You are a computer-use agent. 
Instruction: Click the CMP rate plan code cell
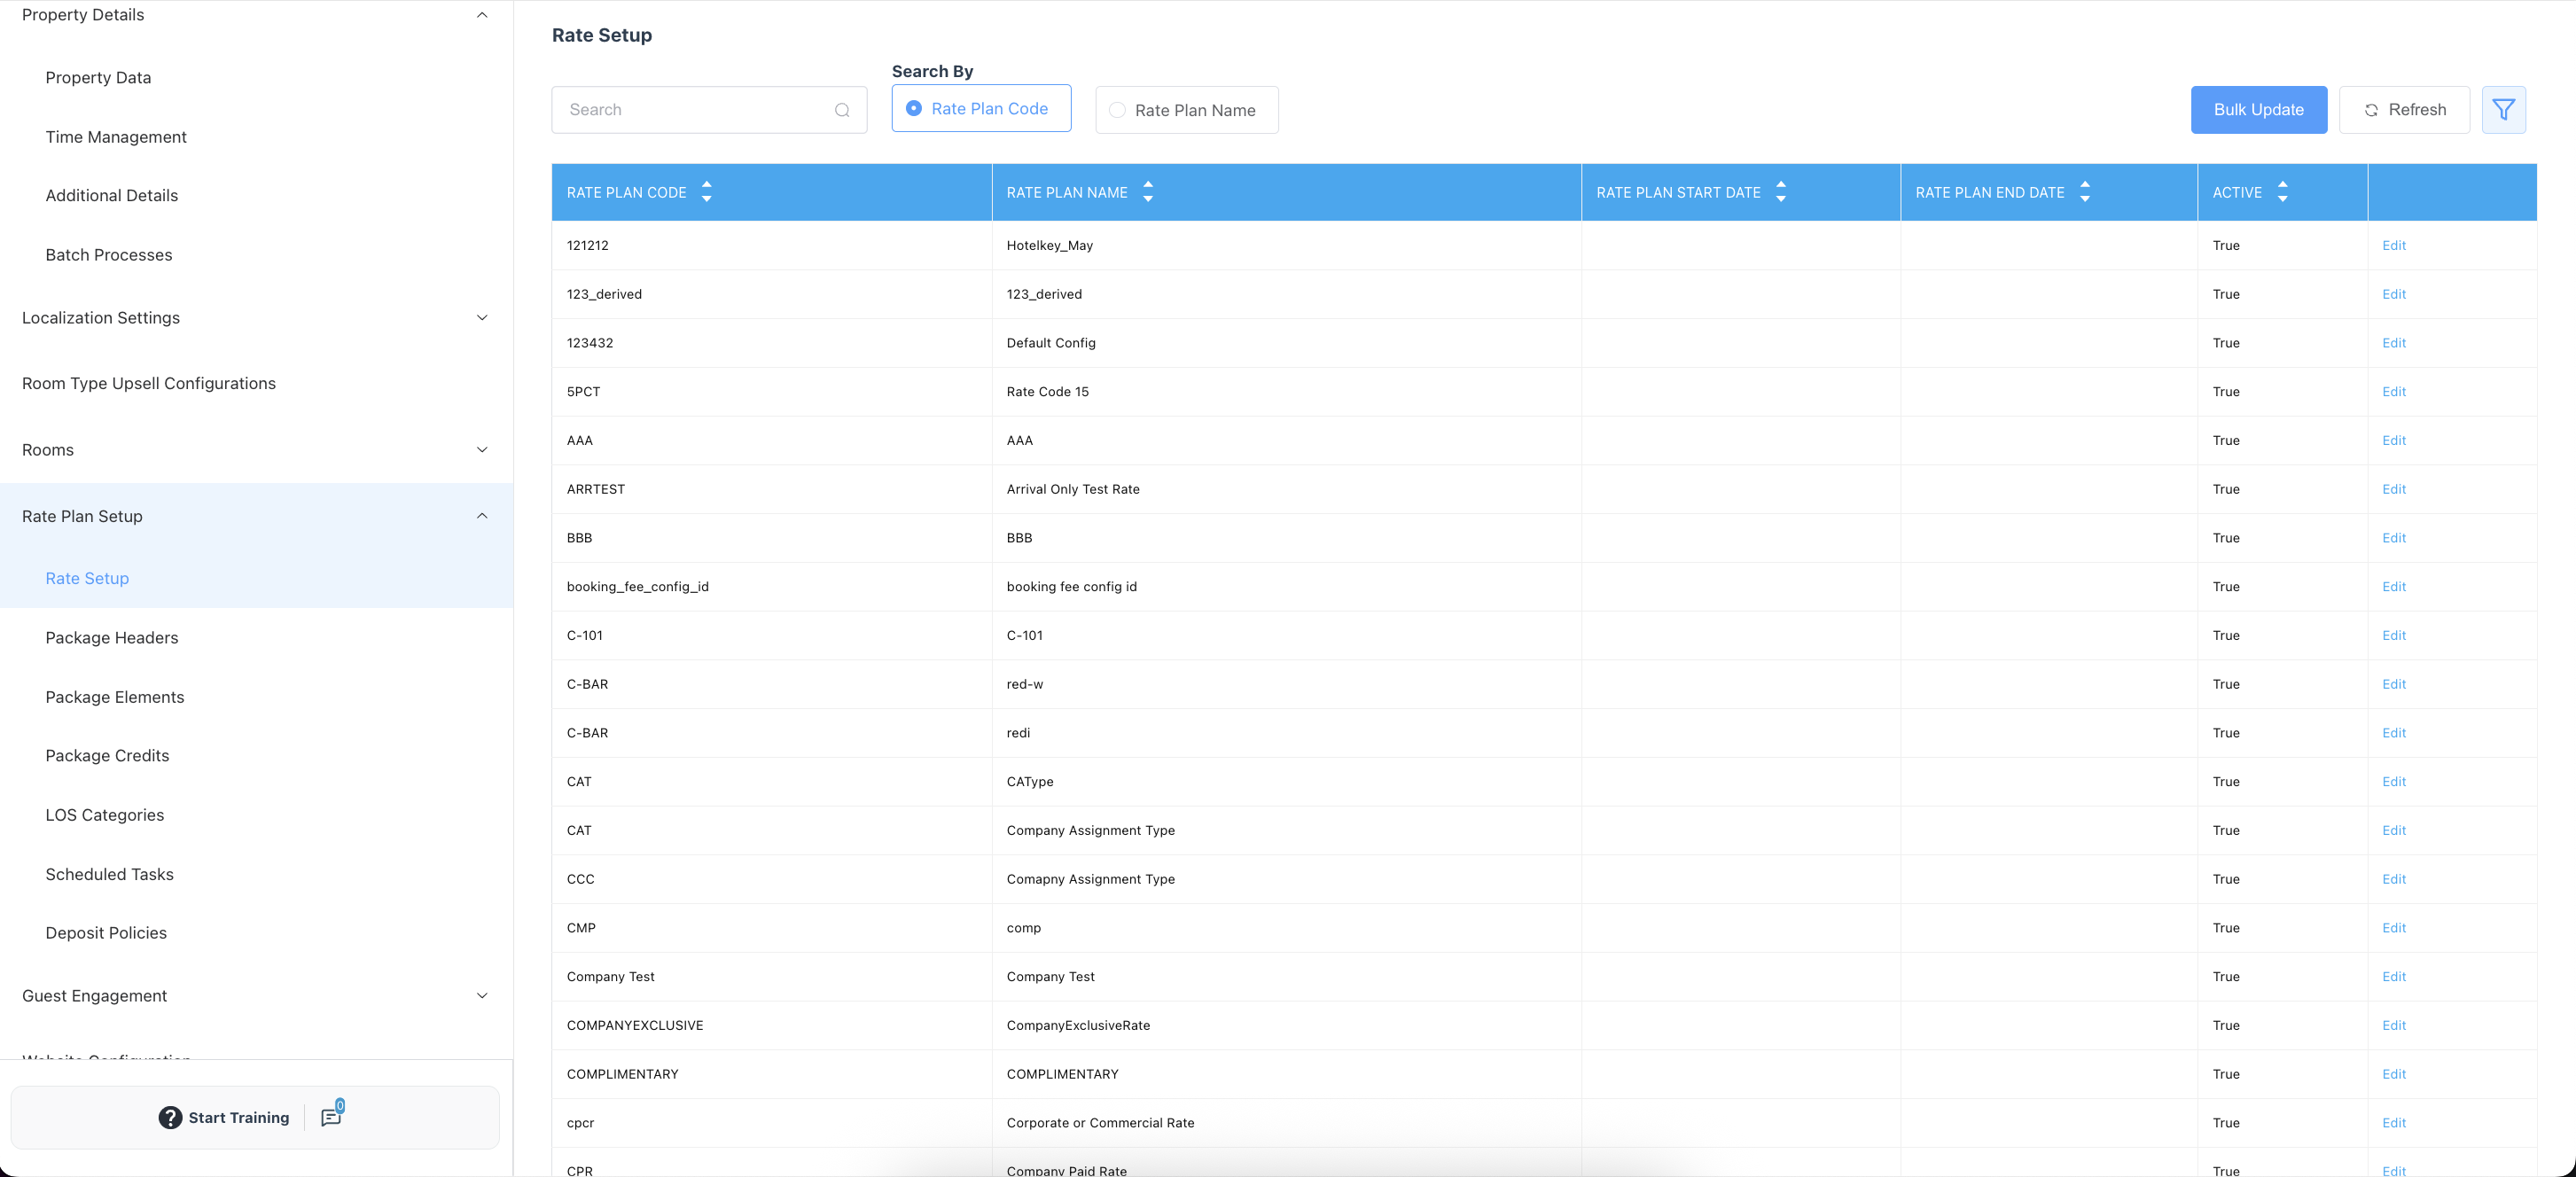tap(771, 928)
